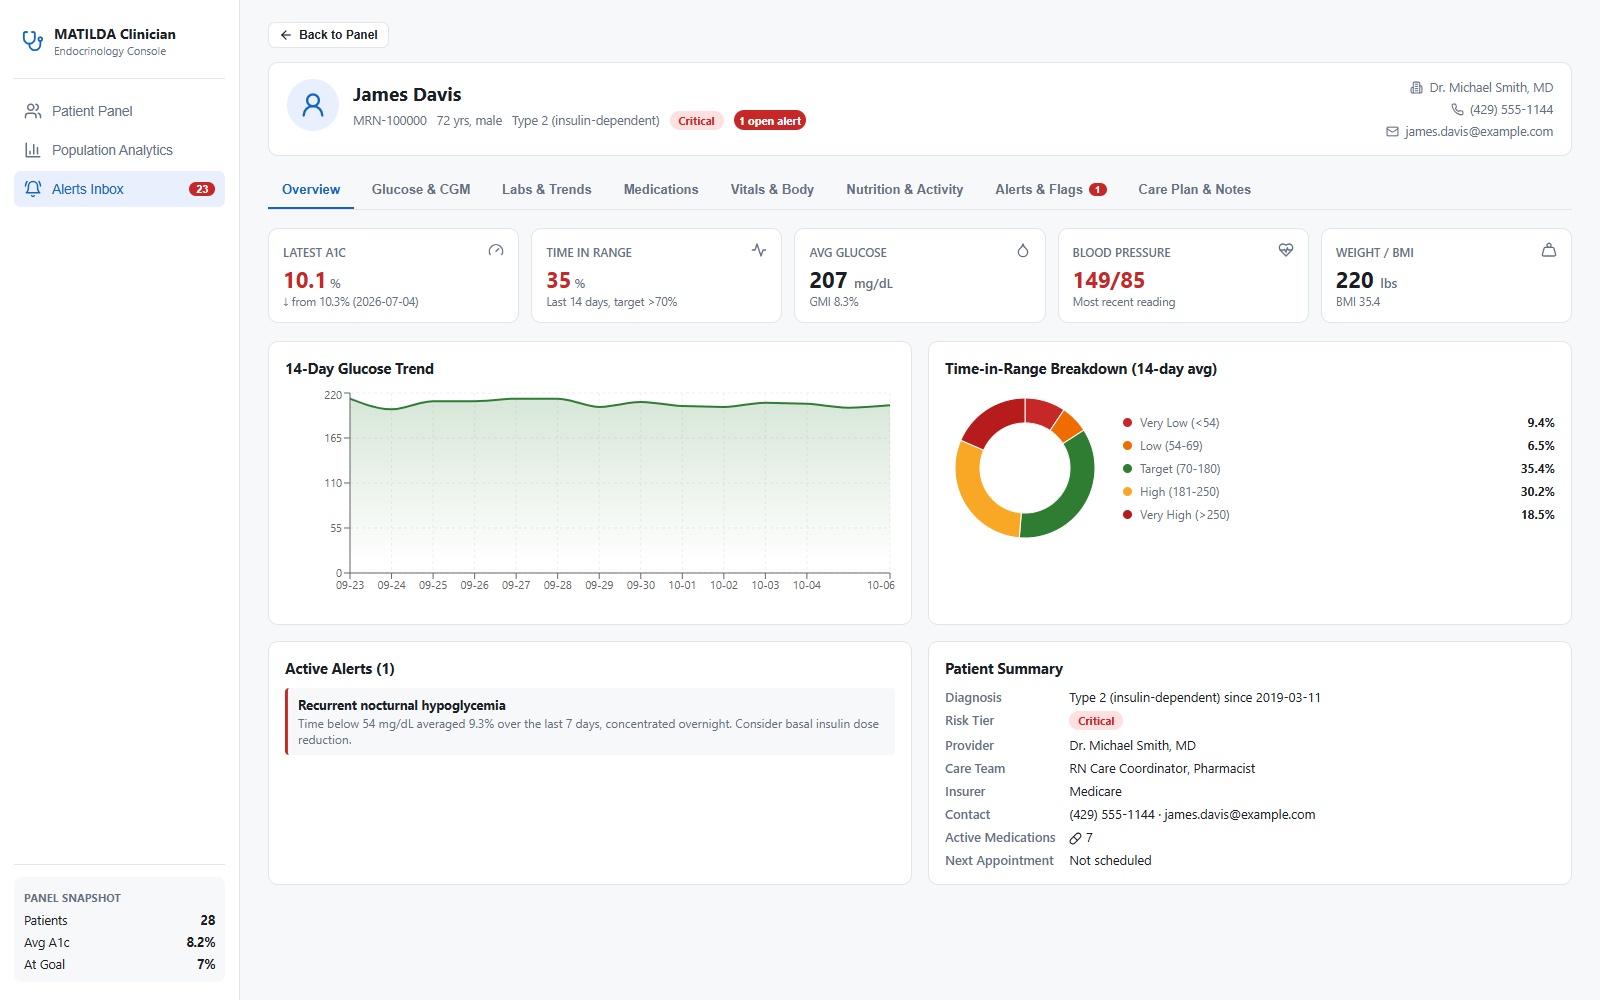Switch to Care Plan & Notes tab

[x=1195, y=189]
